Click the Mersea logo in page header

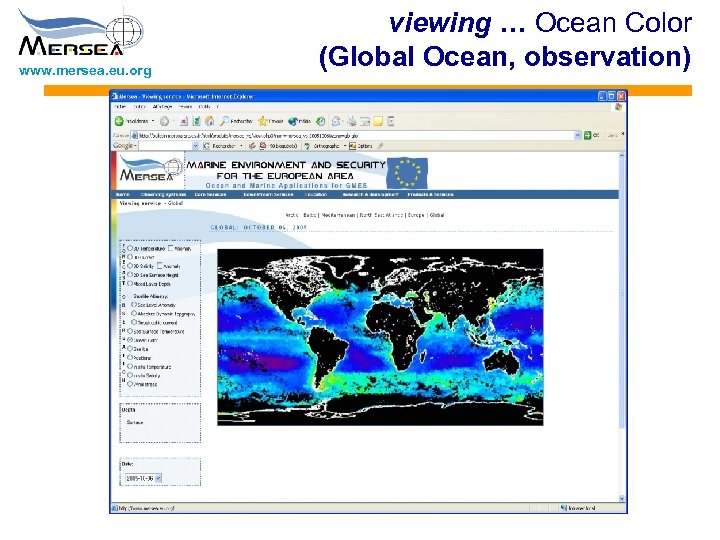coord(149,170)
